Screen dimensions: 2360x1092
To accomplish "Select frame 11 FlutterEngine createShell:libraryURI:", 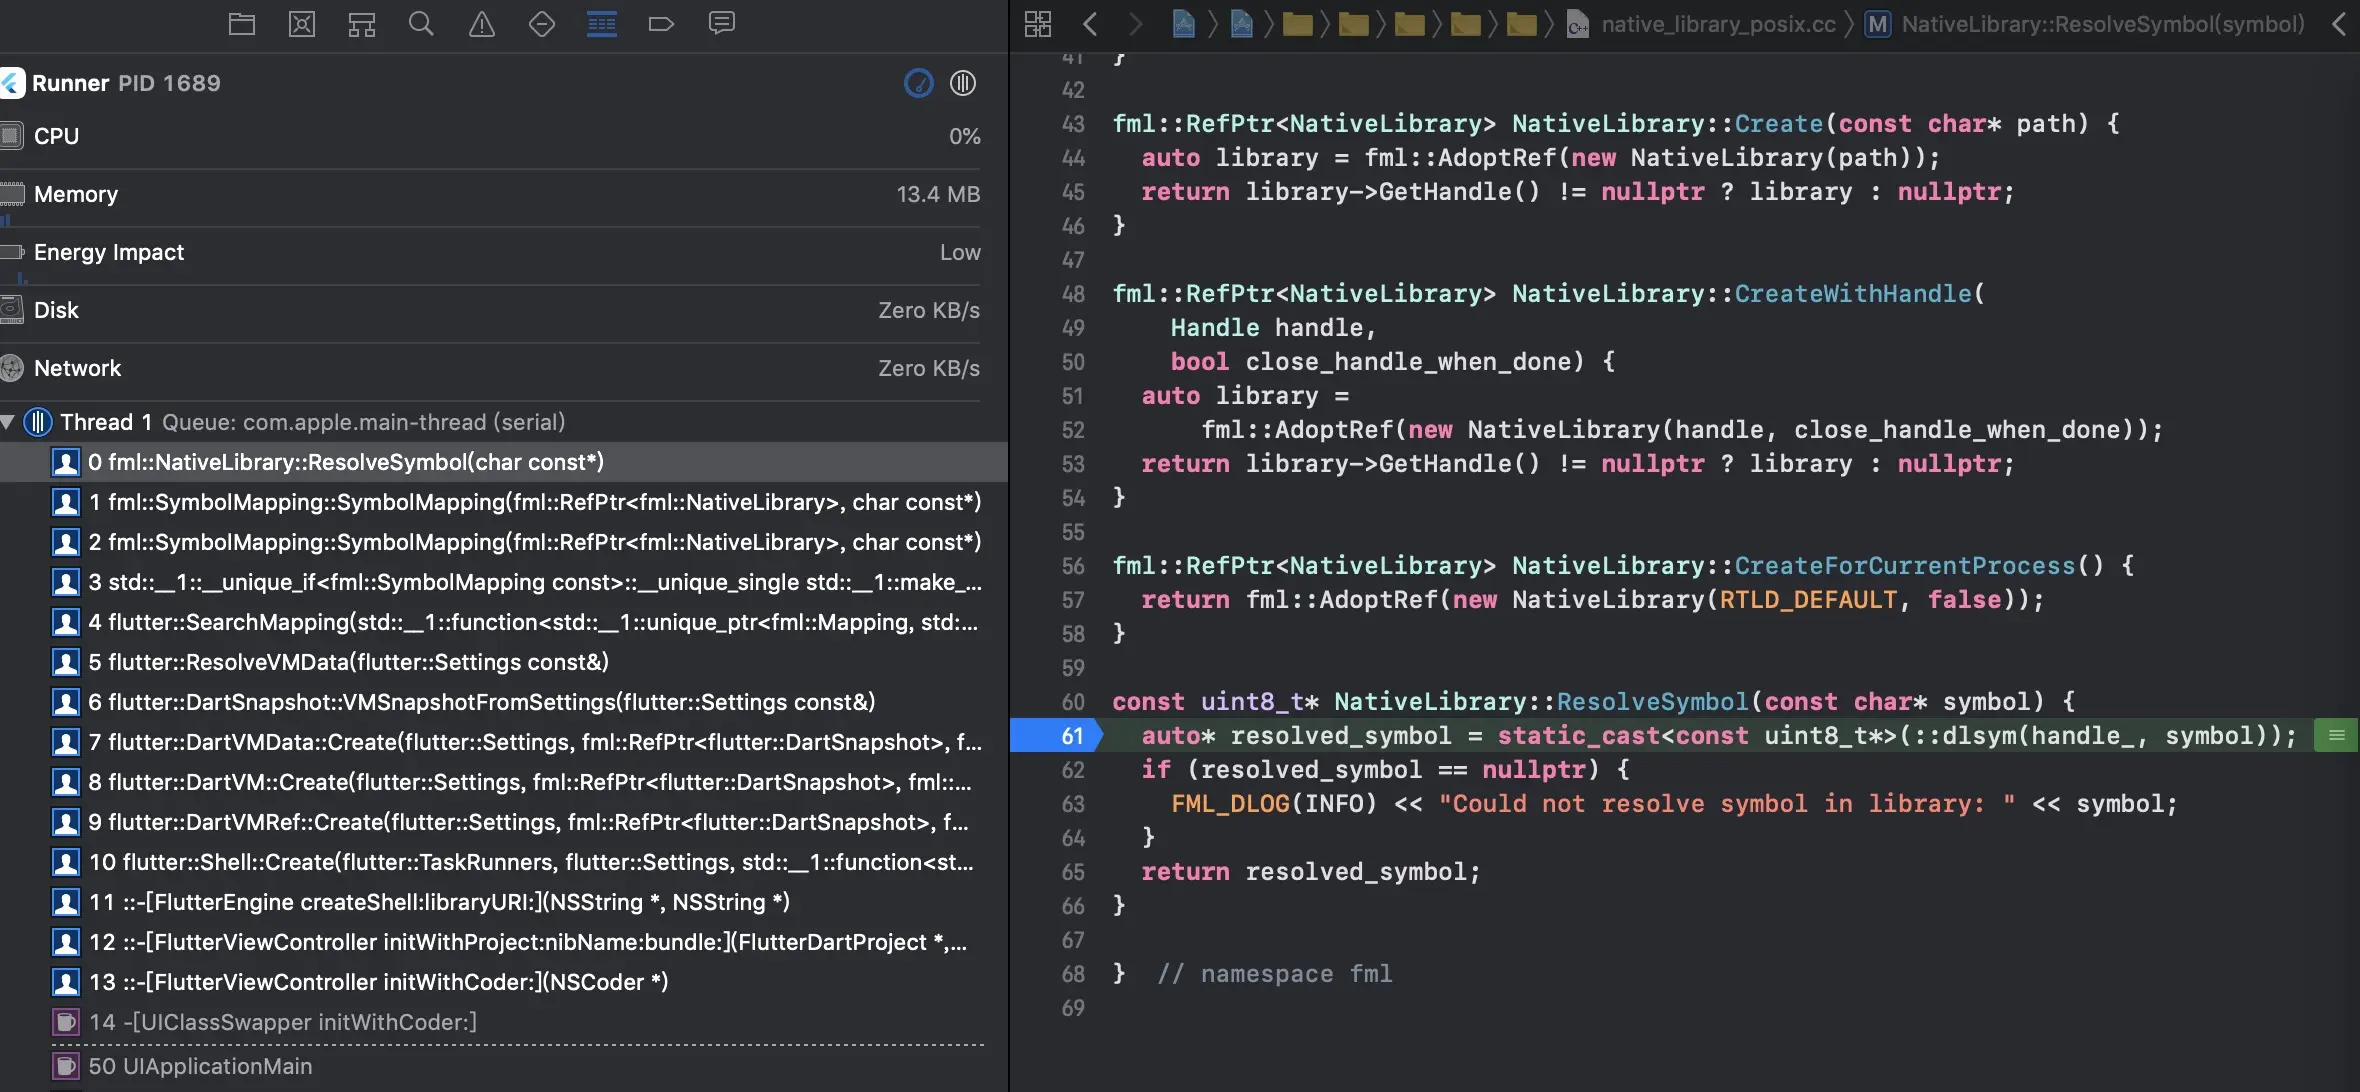I will coord(504,902).
